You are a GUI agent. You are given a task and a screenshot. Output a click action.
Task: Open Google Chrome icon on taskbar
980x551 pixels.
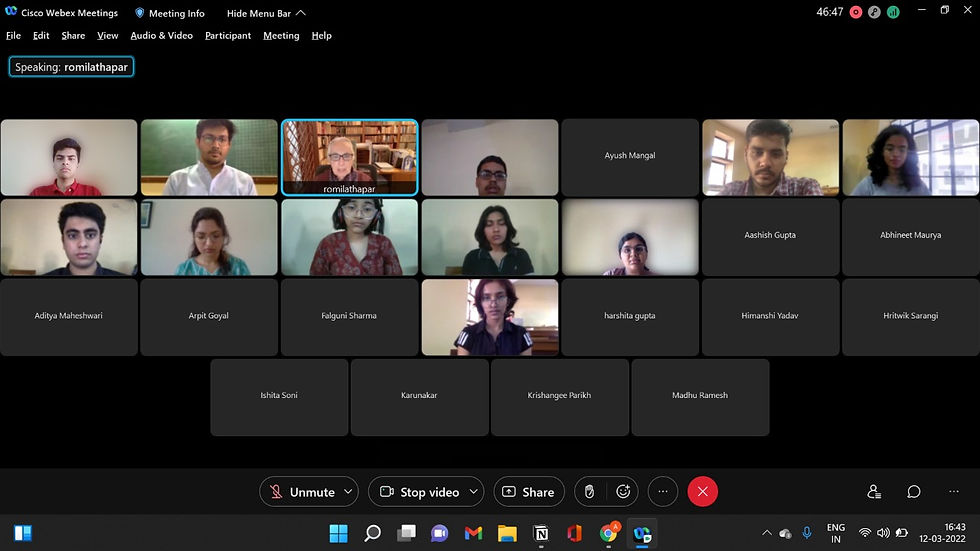(608, 534)
